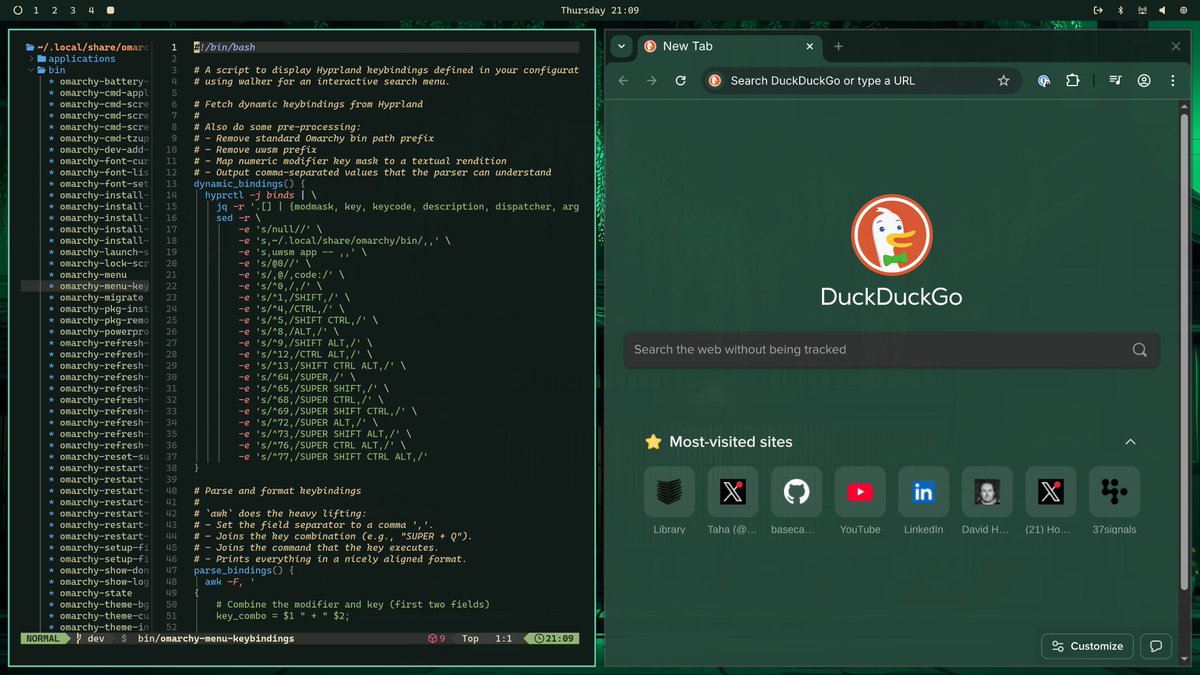
Task: Click the DuckDuckGo duck logo
Action: (891, 236)
